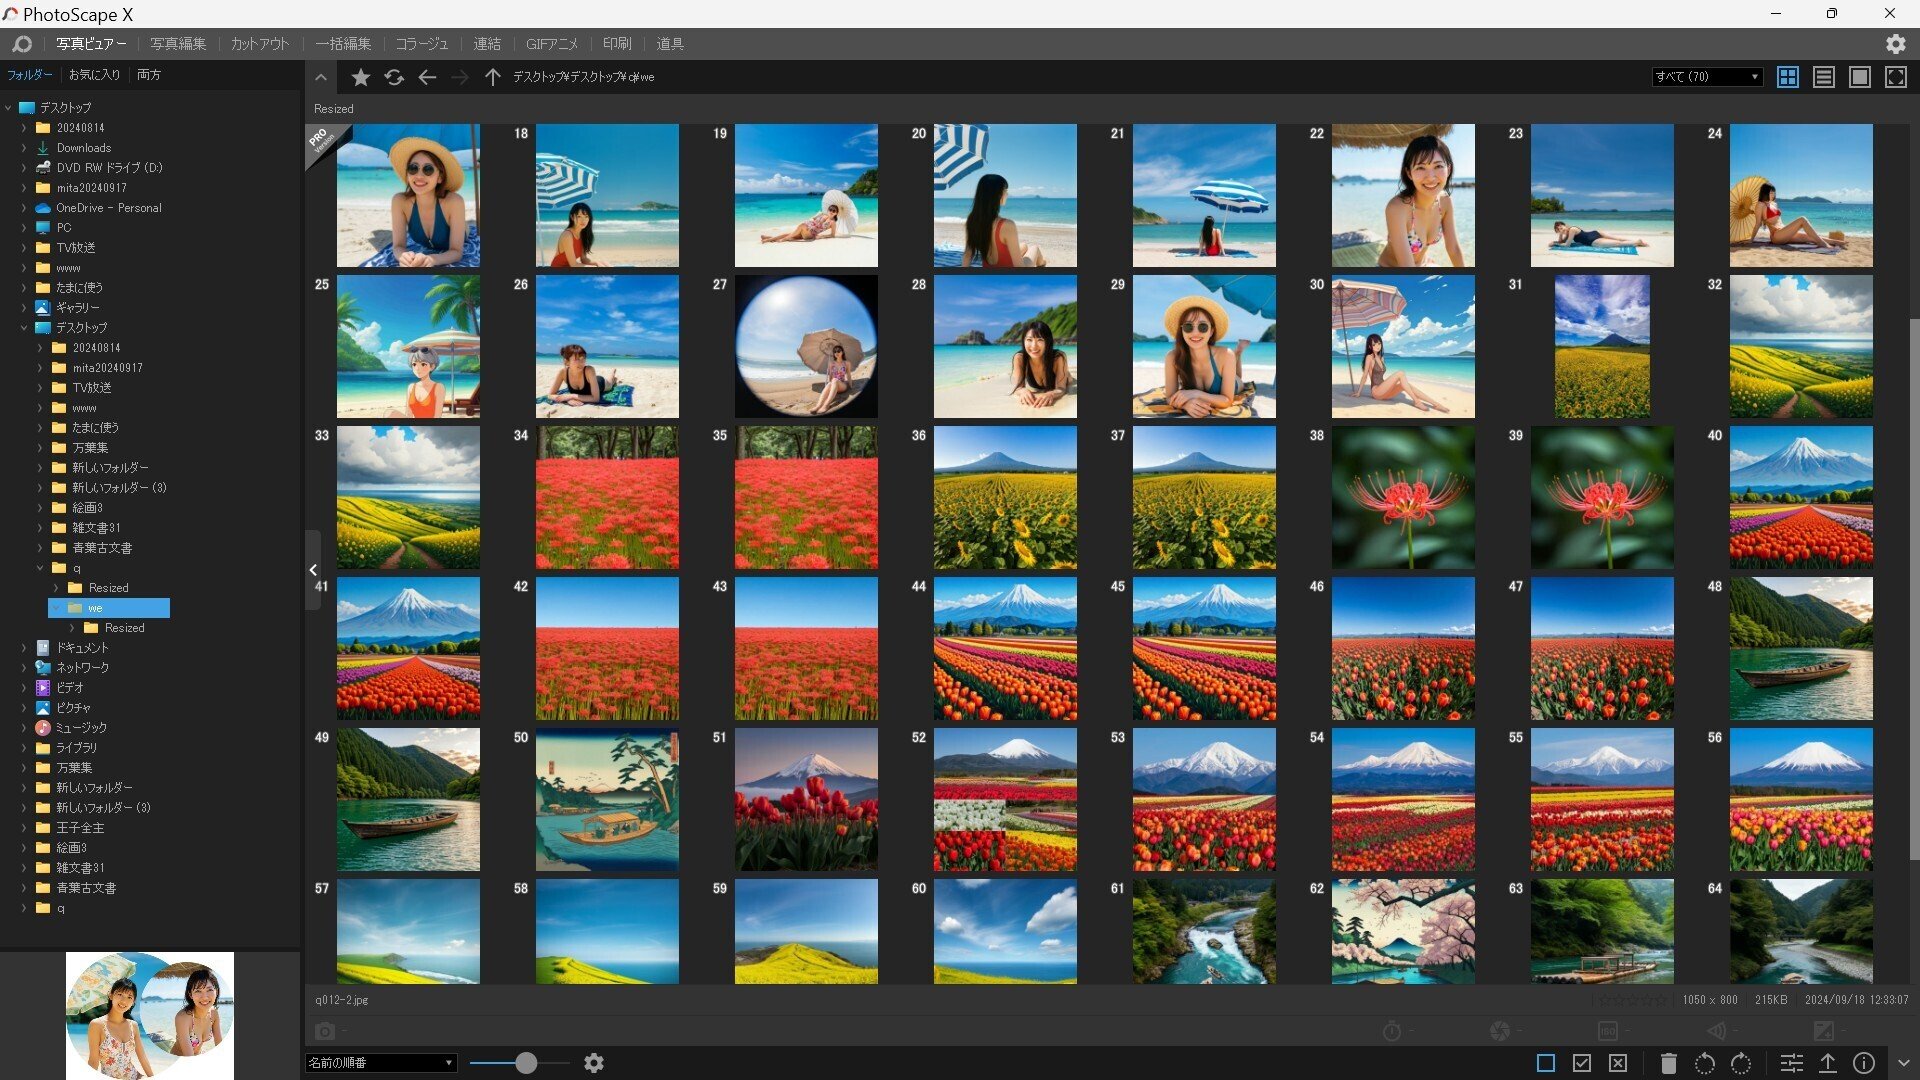
Task: Open PhotoScape X settings with the gear icon
Action: tap(1895, 44)
